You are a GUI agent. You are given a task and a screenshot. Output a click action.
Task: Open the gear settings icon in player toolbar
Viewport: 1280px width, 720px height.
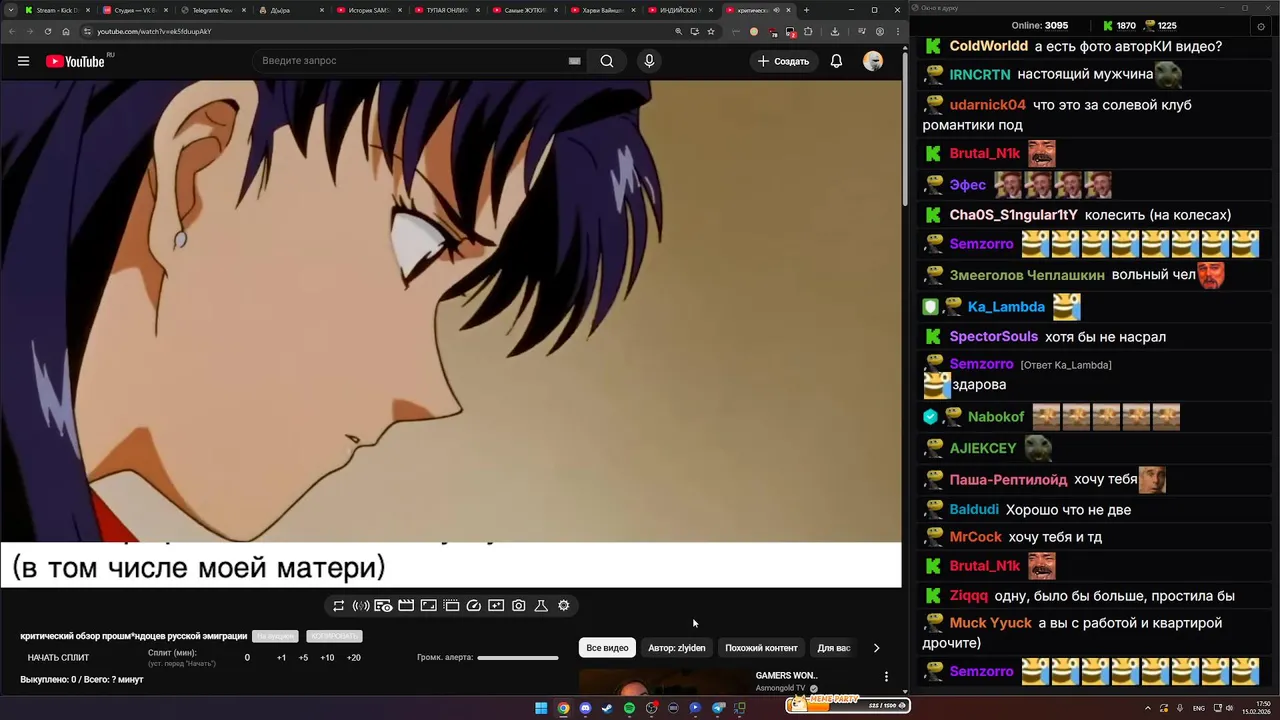(x=564, y=606)
